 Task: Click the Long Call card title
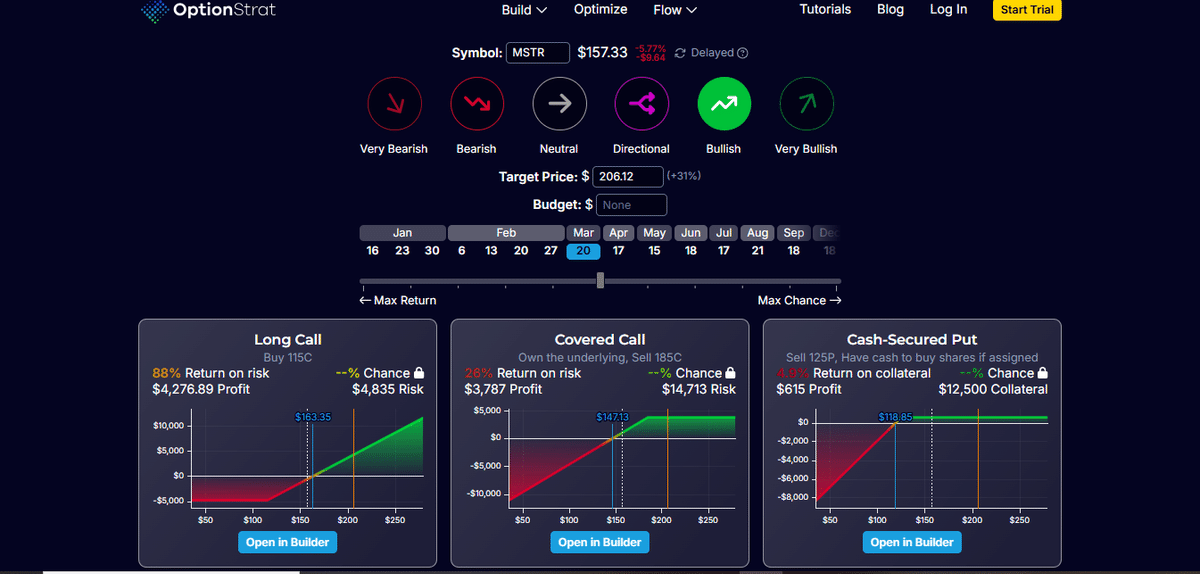pyautogui.click(x=288, y=340)
